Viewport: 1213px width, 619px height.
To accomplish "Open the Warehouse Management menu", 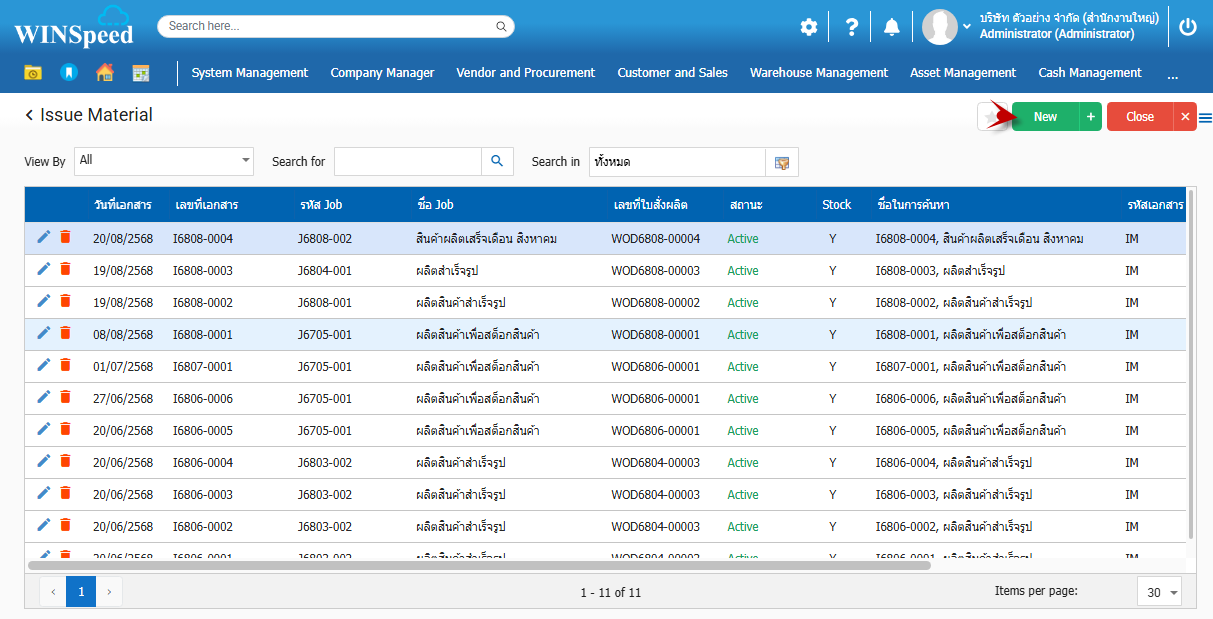I will click(818, 73).
